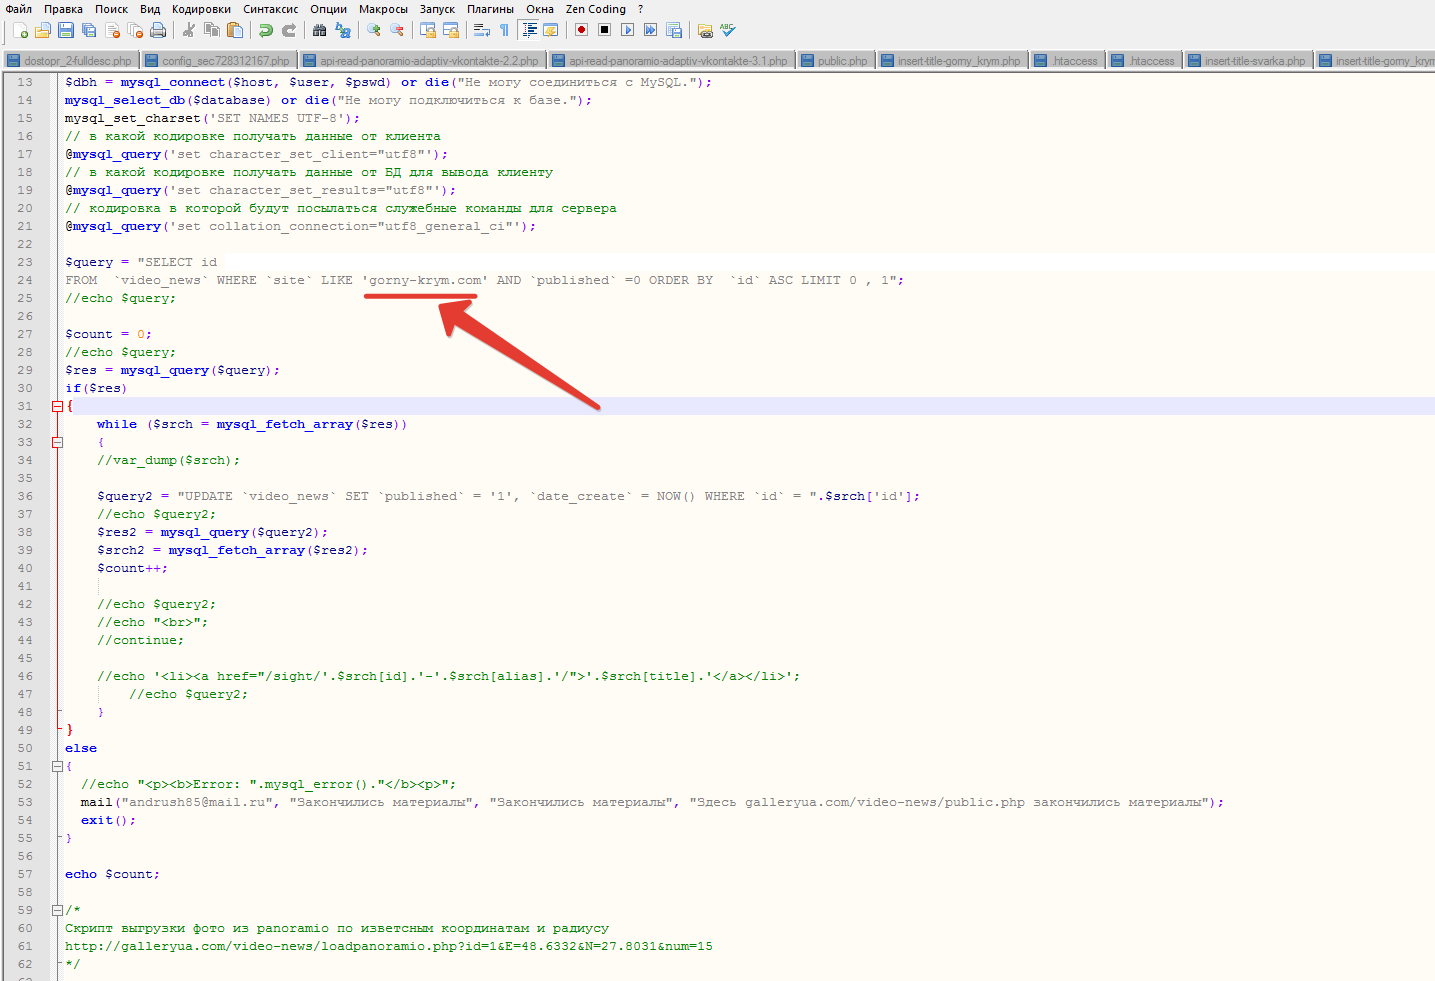
Task: Click the folder plugin icon near spell-check
Action: (705, 30)
